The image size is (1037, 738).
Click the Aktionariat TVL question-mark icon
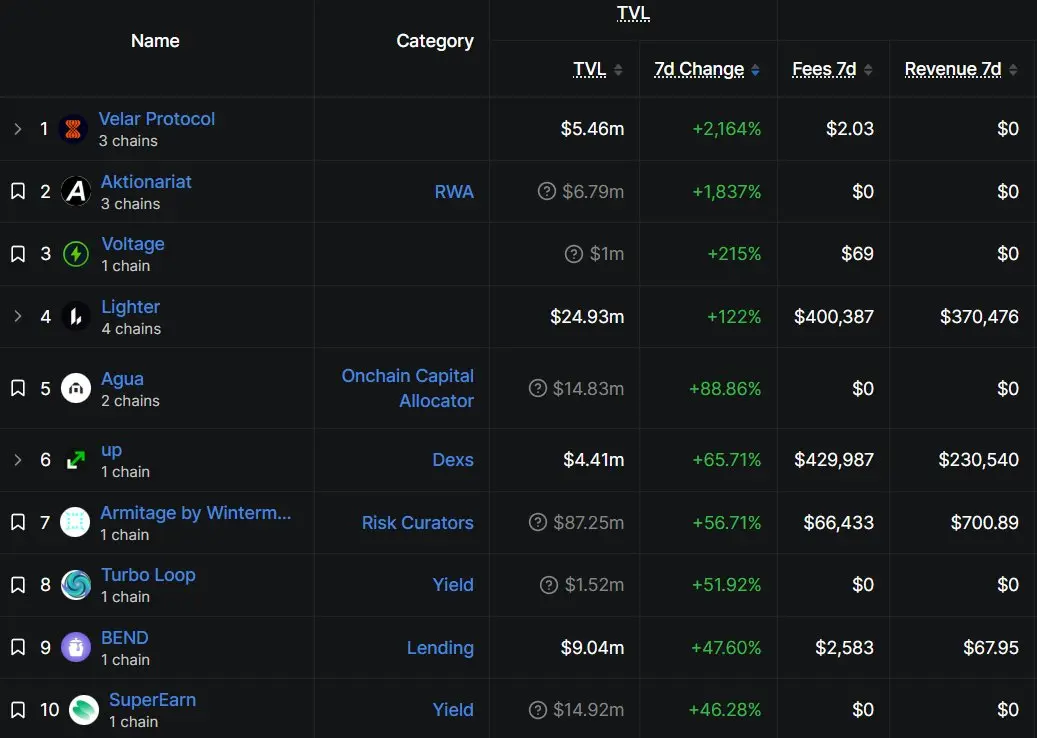pos(547,191)
